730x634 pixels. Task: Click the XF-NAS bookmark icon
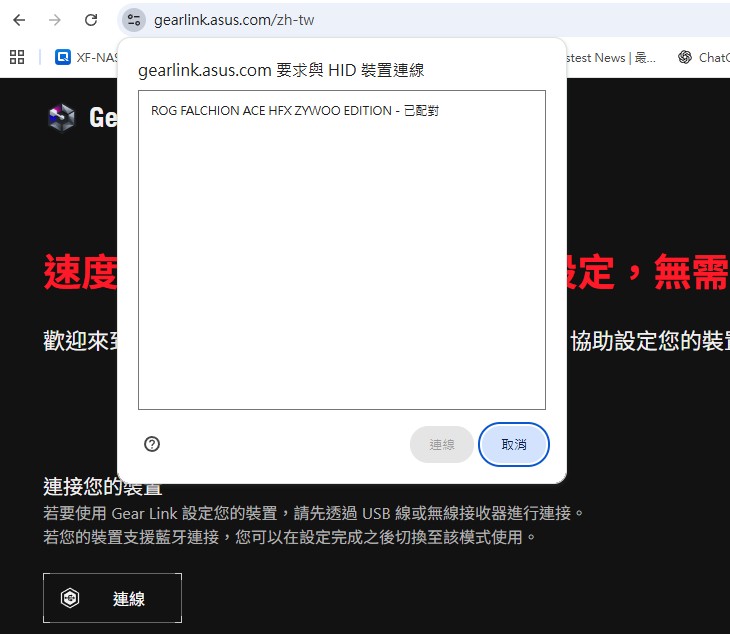pos(63,57)
